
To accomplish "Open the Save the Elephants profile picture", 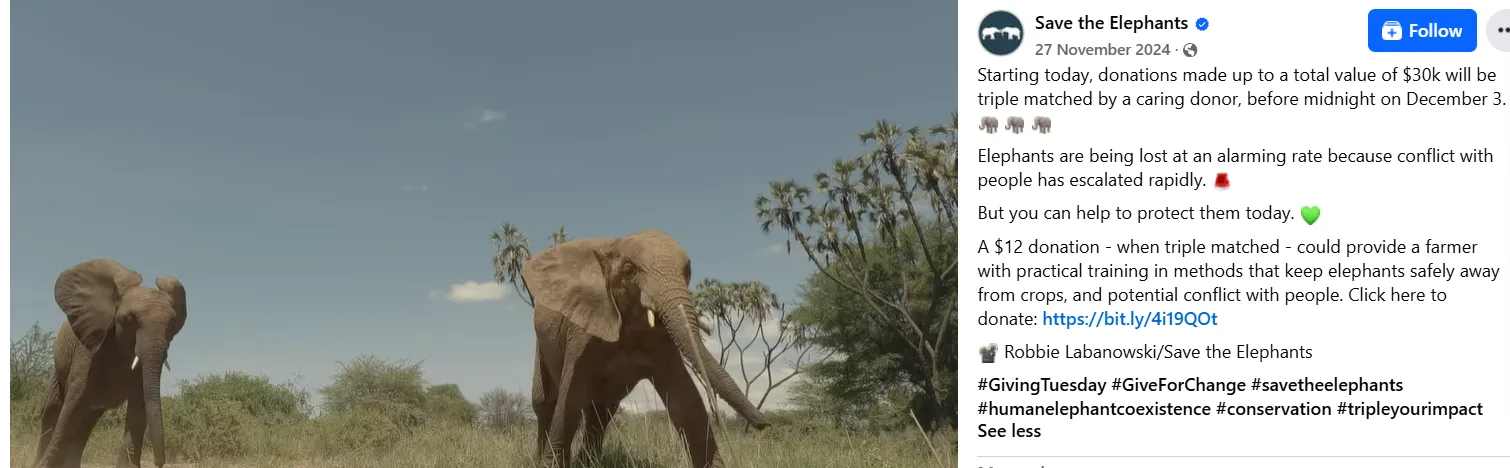I will click(x=1001, y=33).
